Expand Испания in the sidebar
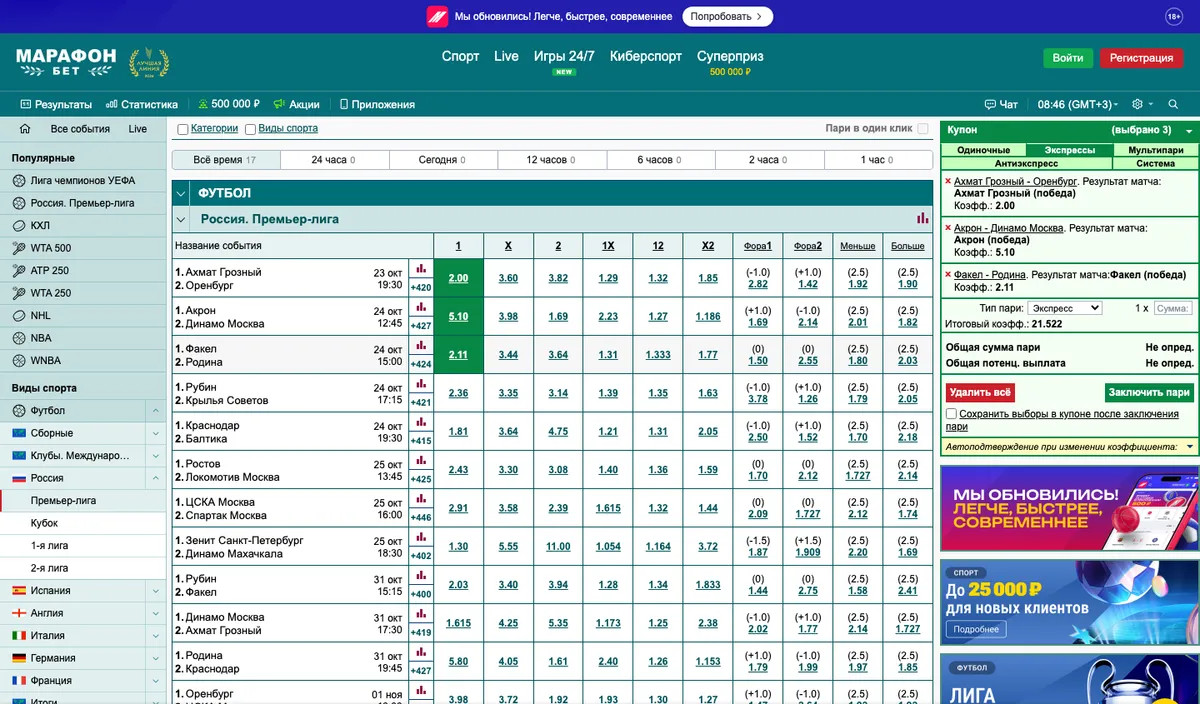Image resolution: width=1200 pixels, height=704 pixels. coord(155,591)
